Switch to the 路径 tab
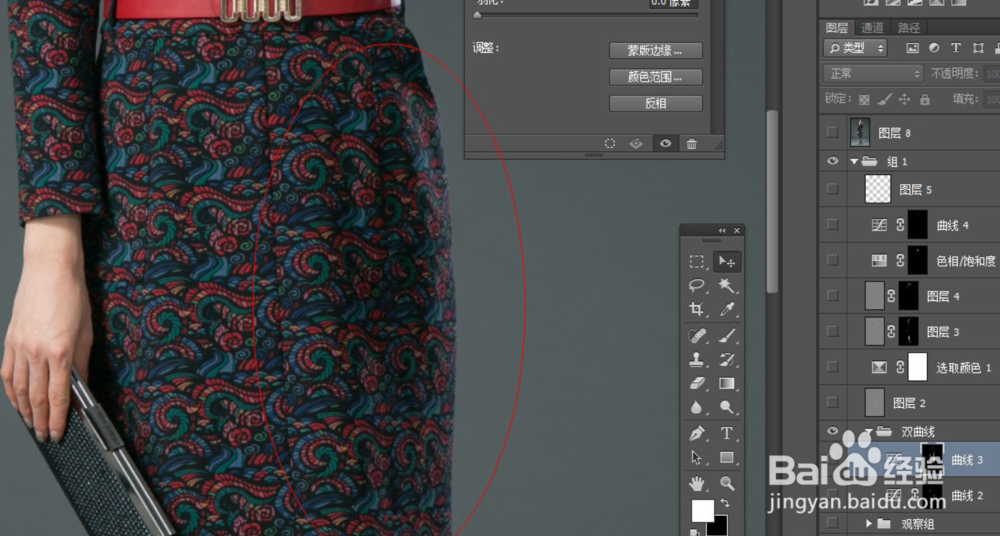 click(x=909, y=27)
